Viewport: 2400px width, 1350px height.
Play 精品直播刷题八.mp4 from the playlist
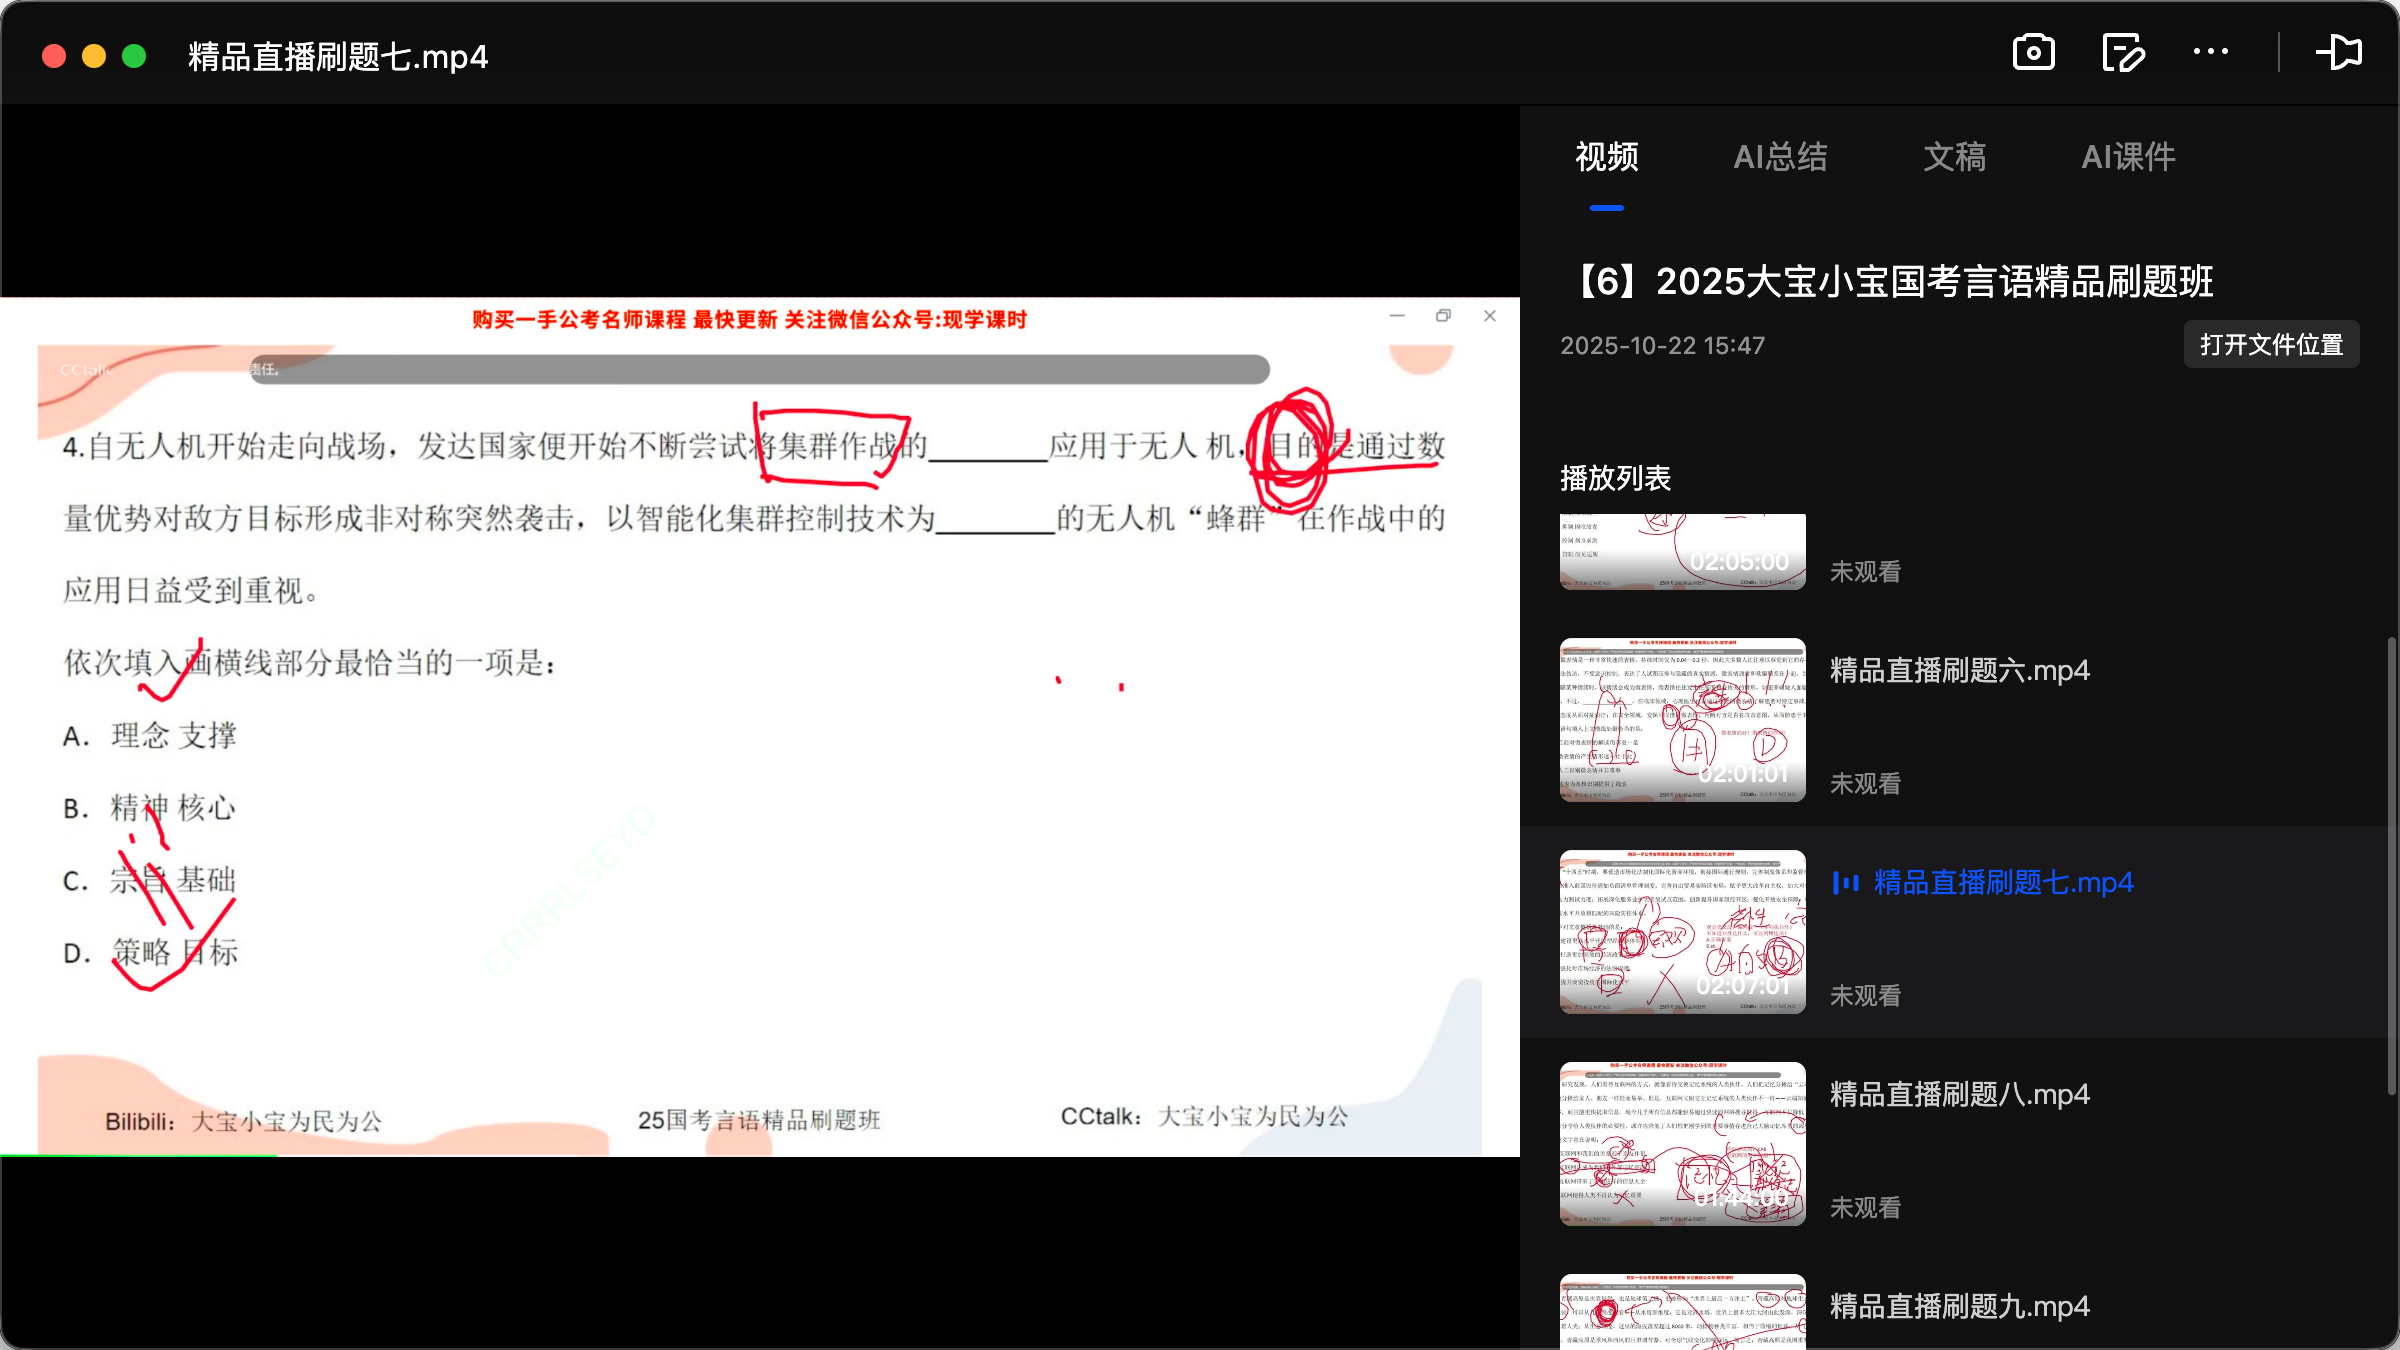point(1958,1094)
